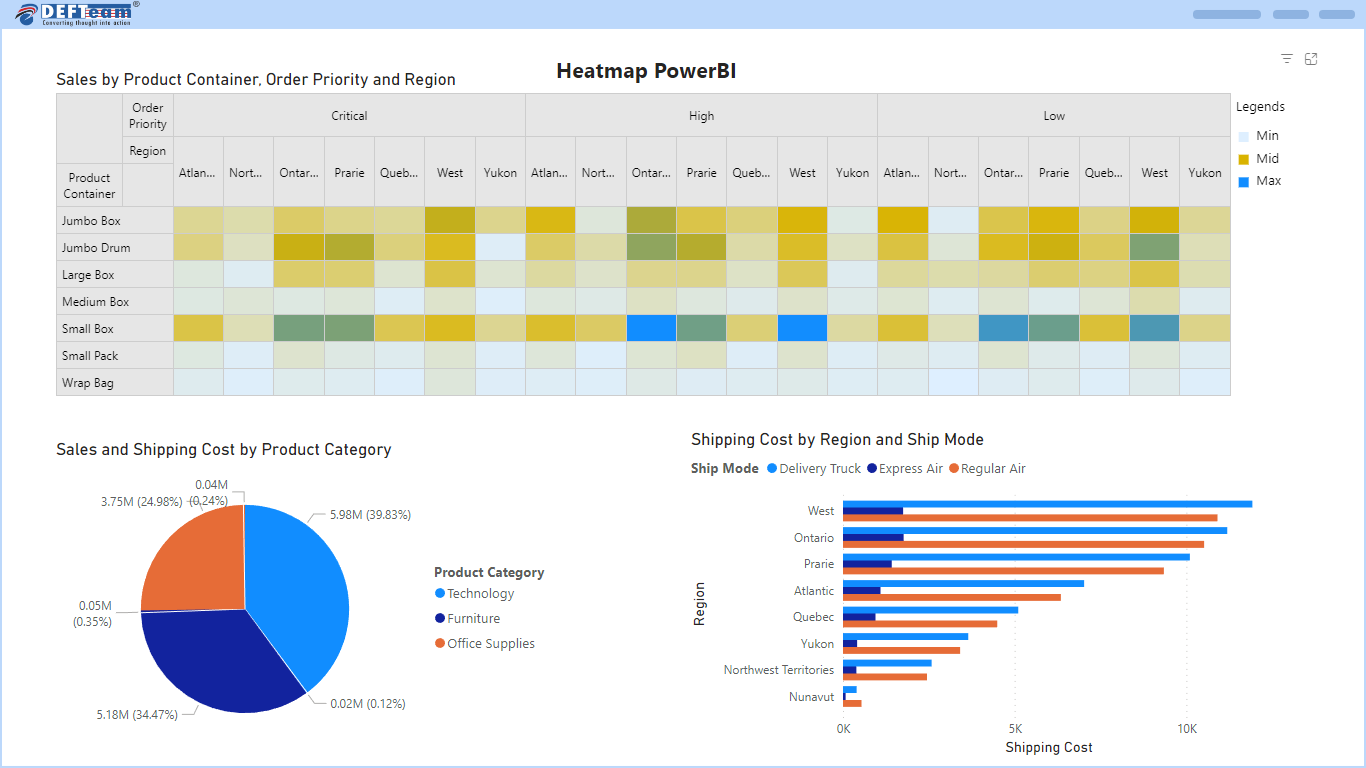Select Furniture in the Product Category legend

click(x=467, y=619)
